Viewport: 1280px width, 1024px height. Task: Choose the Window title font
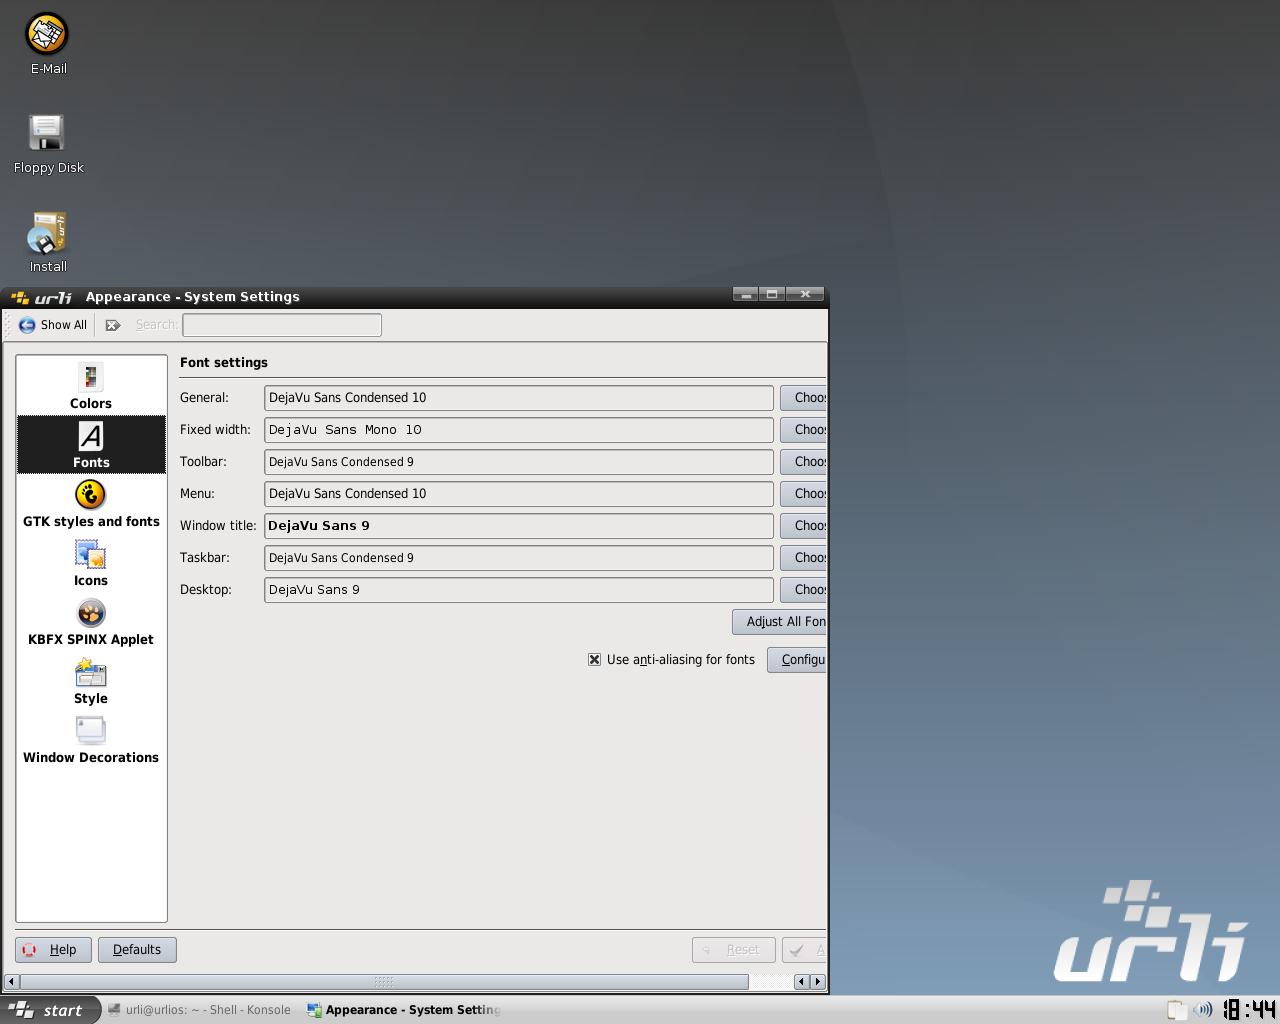coord(804,526)
